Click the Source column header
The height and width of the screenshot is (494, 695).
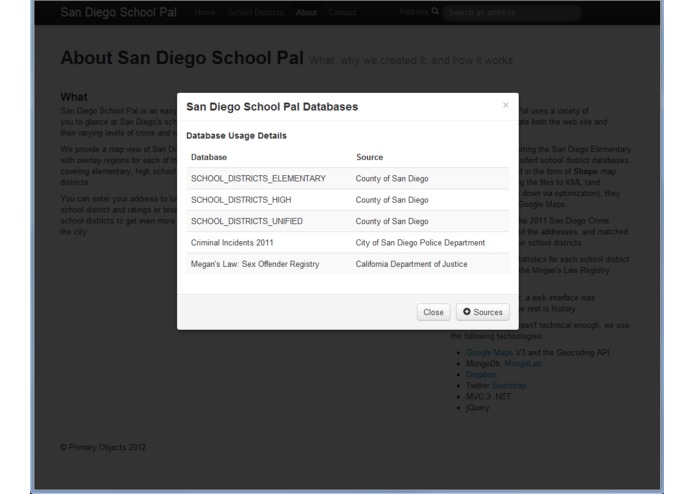[x=370, y=157]
